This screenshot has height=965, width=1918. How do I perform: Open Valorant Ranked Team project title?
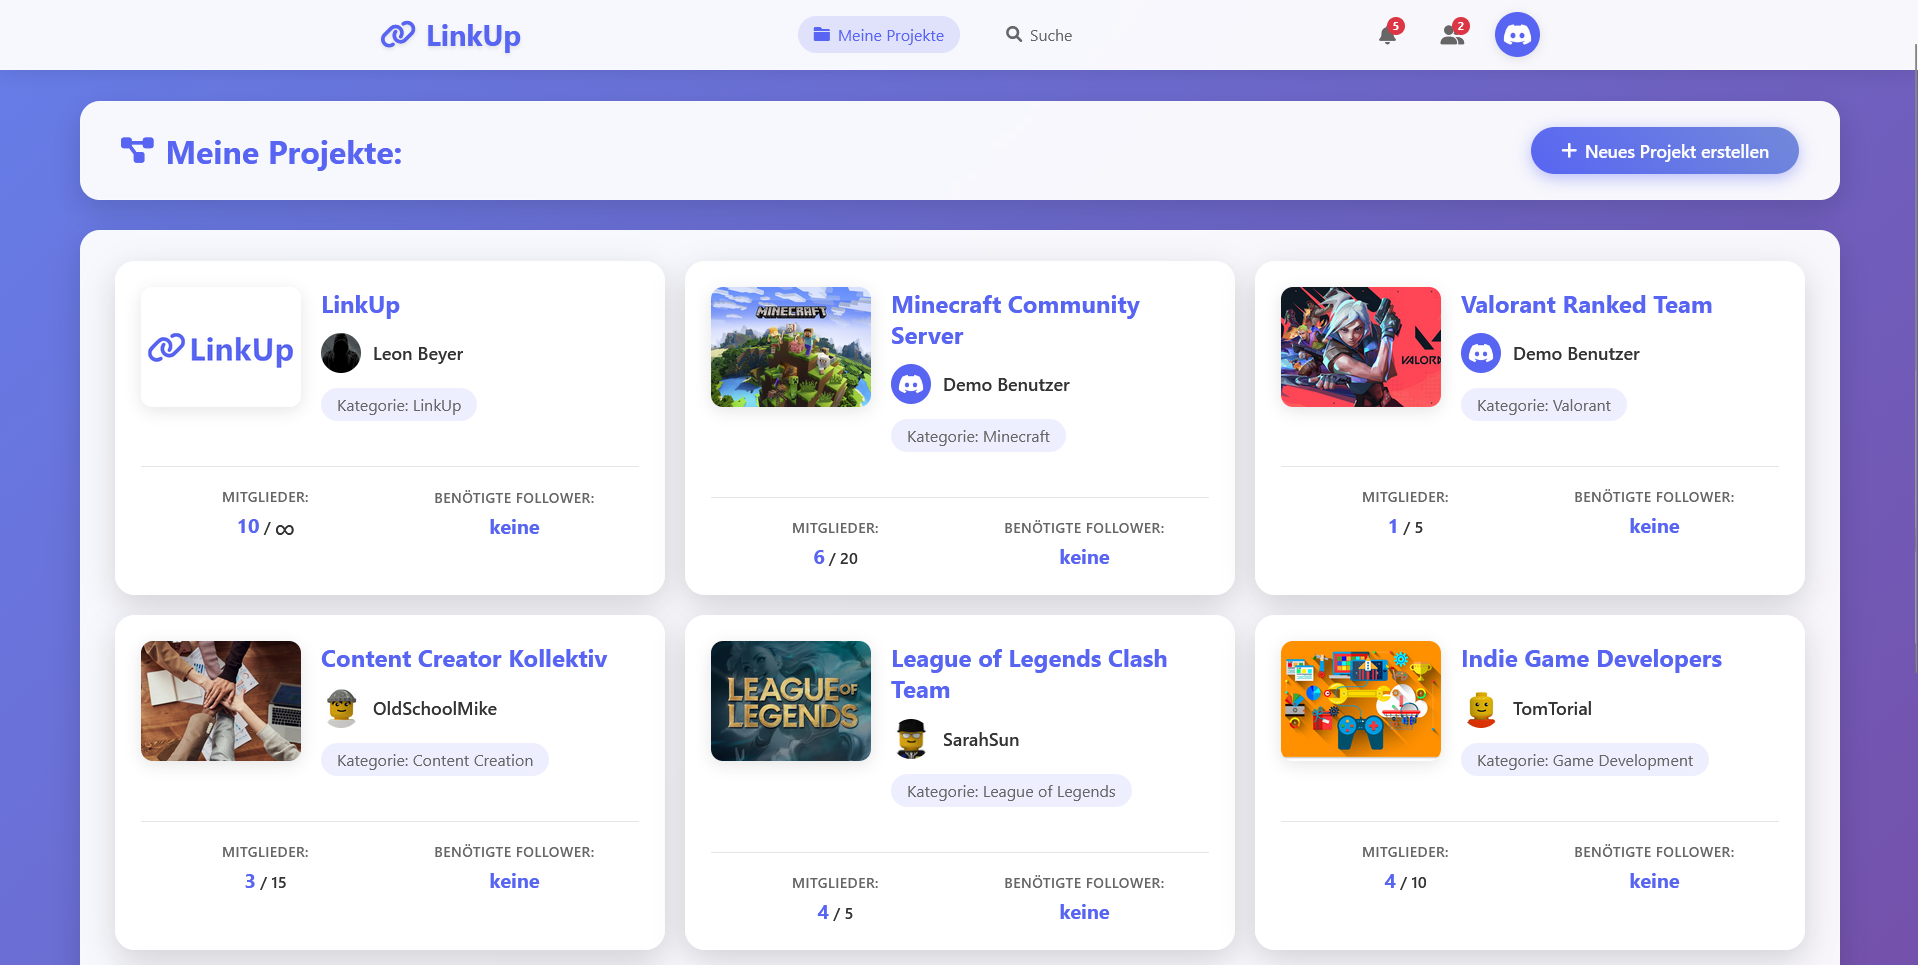1586,305
